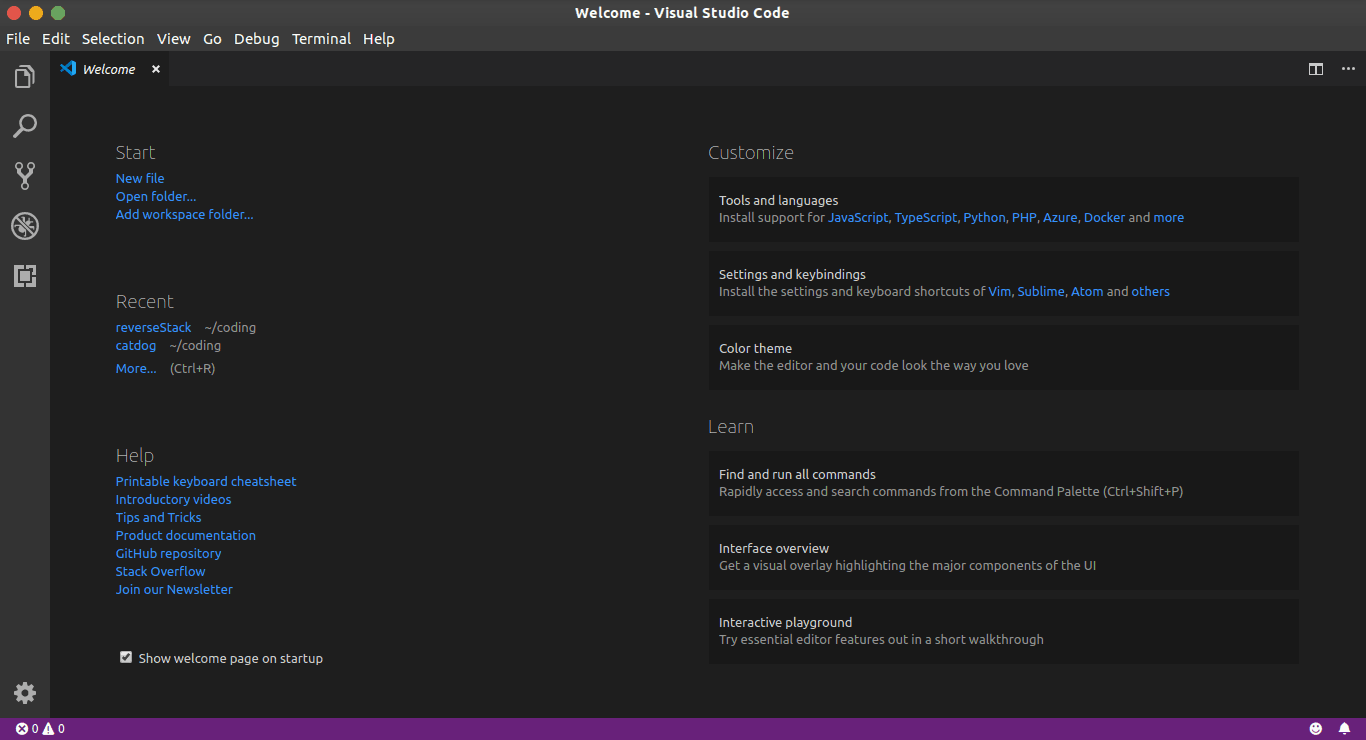Screen dimensions: 1366x740
Task: Open recent reverseStack project
Action: (153, 327)
